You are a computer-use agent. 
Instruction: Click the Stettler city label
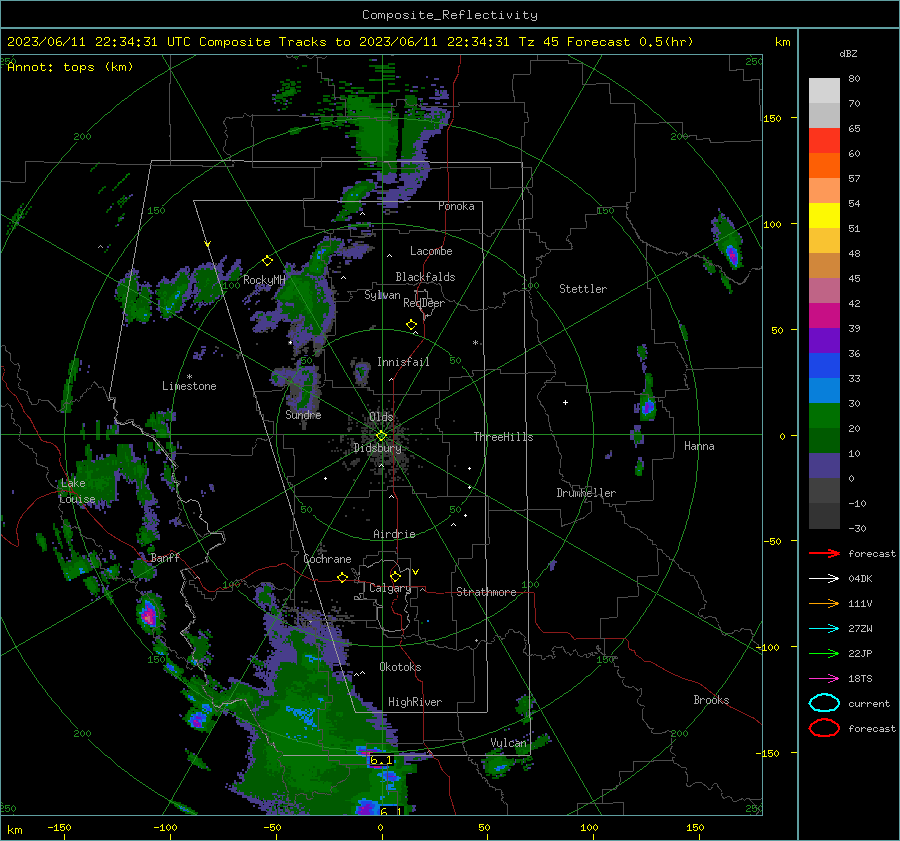(583, 289)
